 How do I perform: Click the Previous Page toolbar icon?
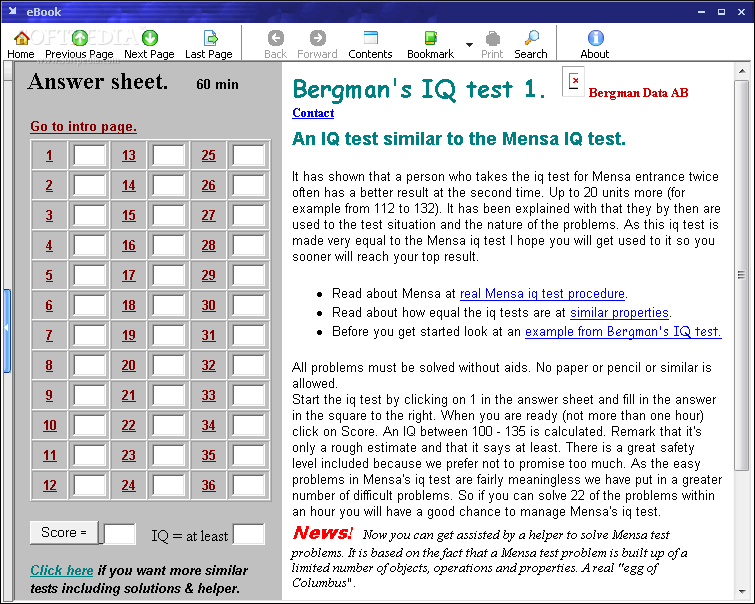tap(79, 38)
